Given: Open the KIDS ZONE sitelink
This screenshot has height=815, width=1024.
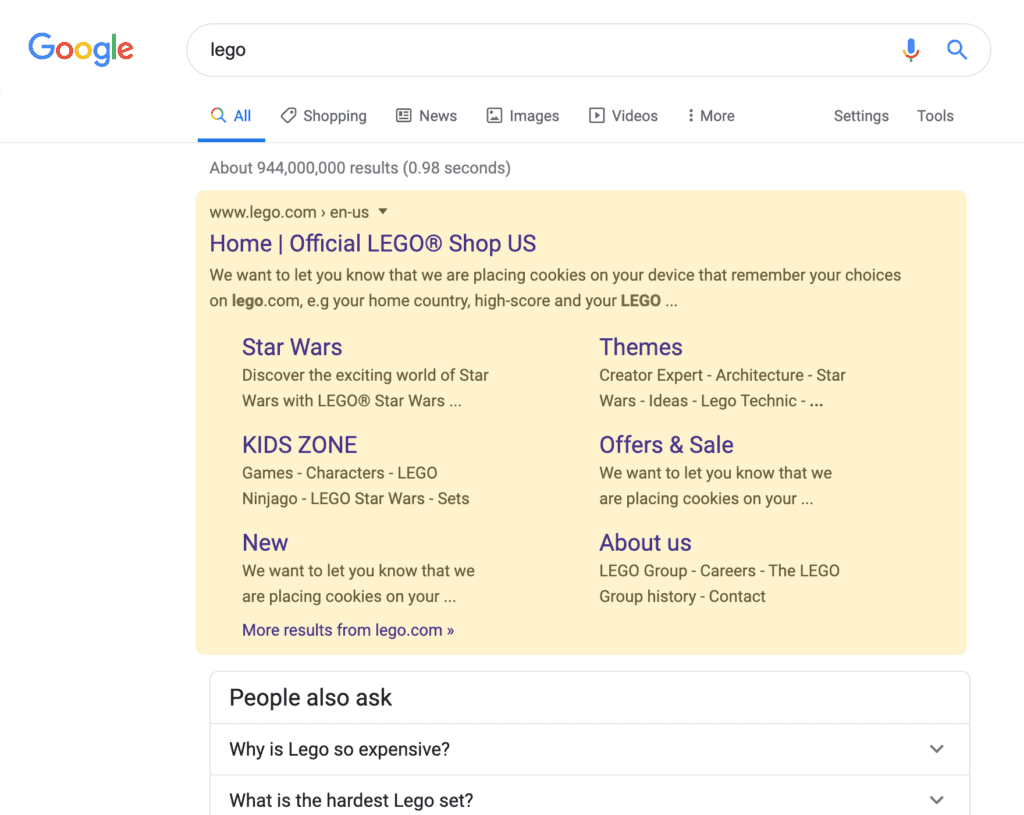Looking at the screenshot, I should (x=300, y=445).
